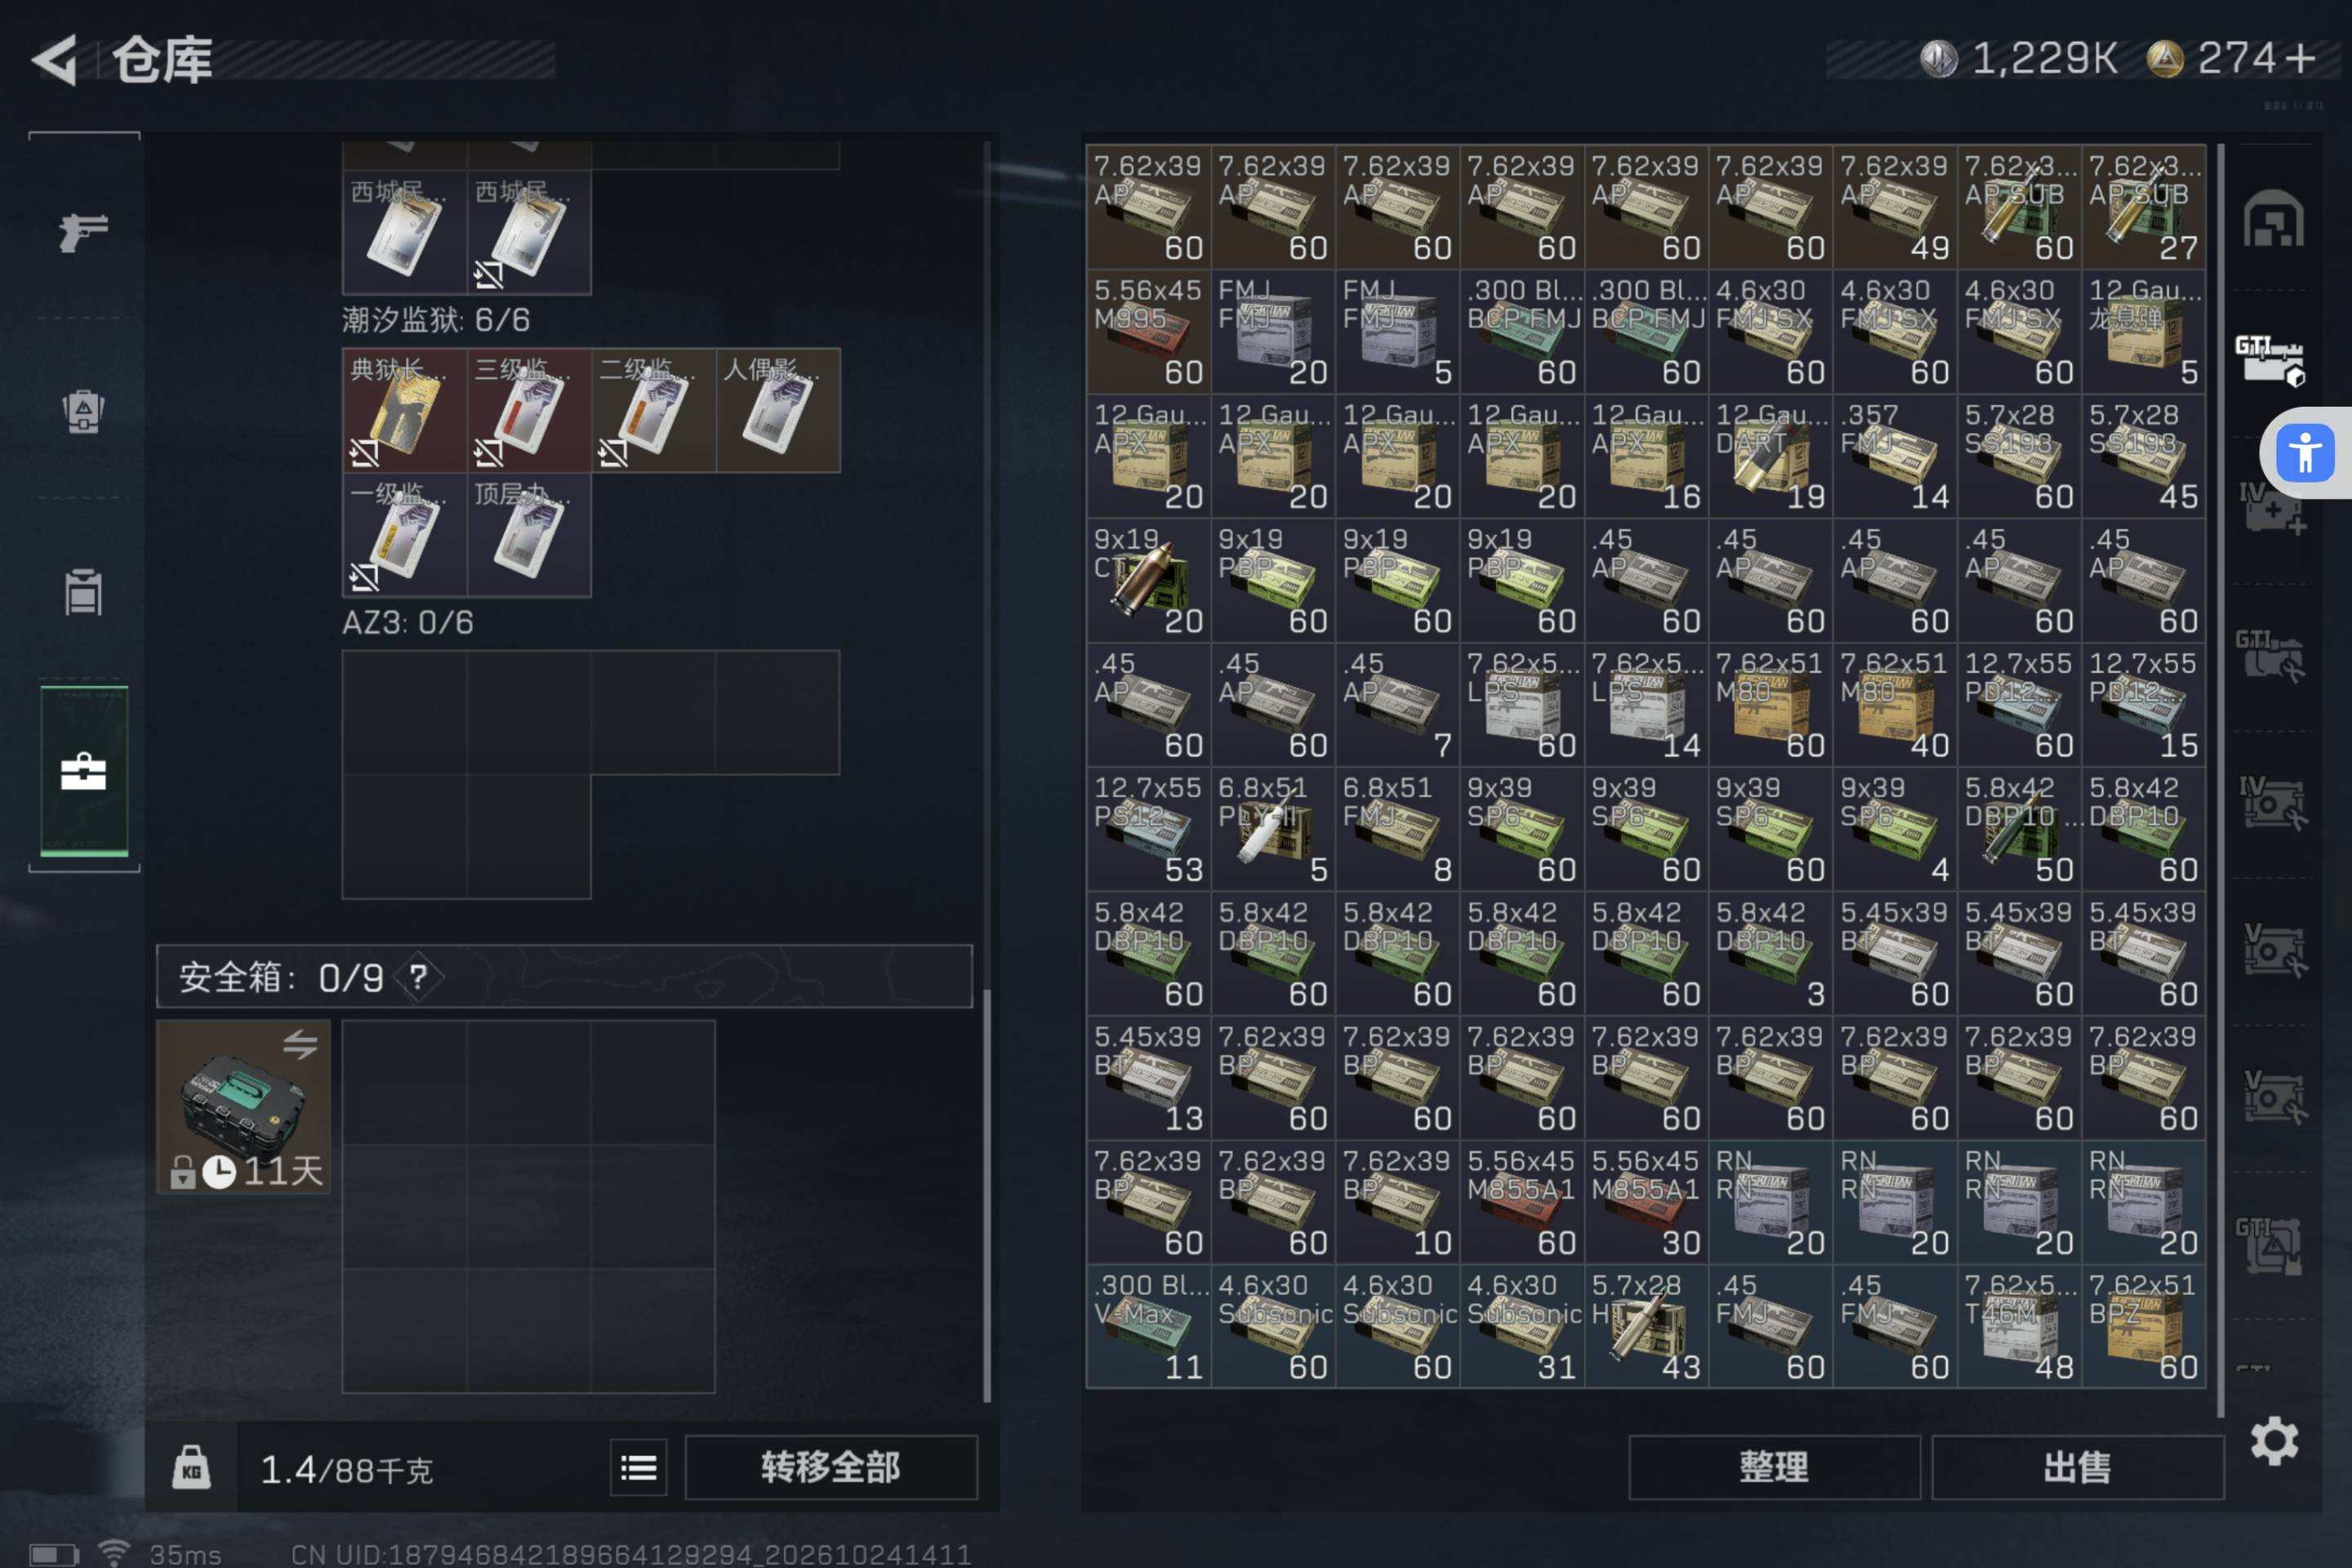Select the 5.56x45 M995 ammo stack
The height and width of the screenshot is (1568, 2352).
click(x=1148, y=331)
